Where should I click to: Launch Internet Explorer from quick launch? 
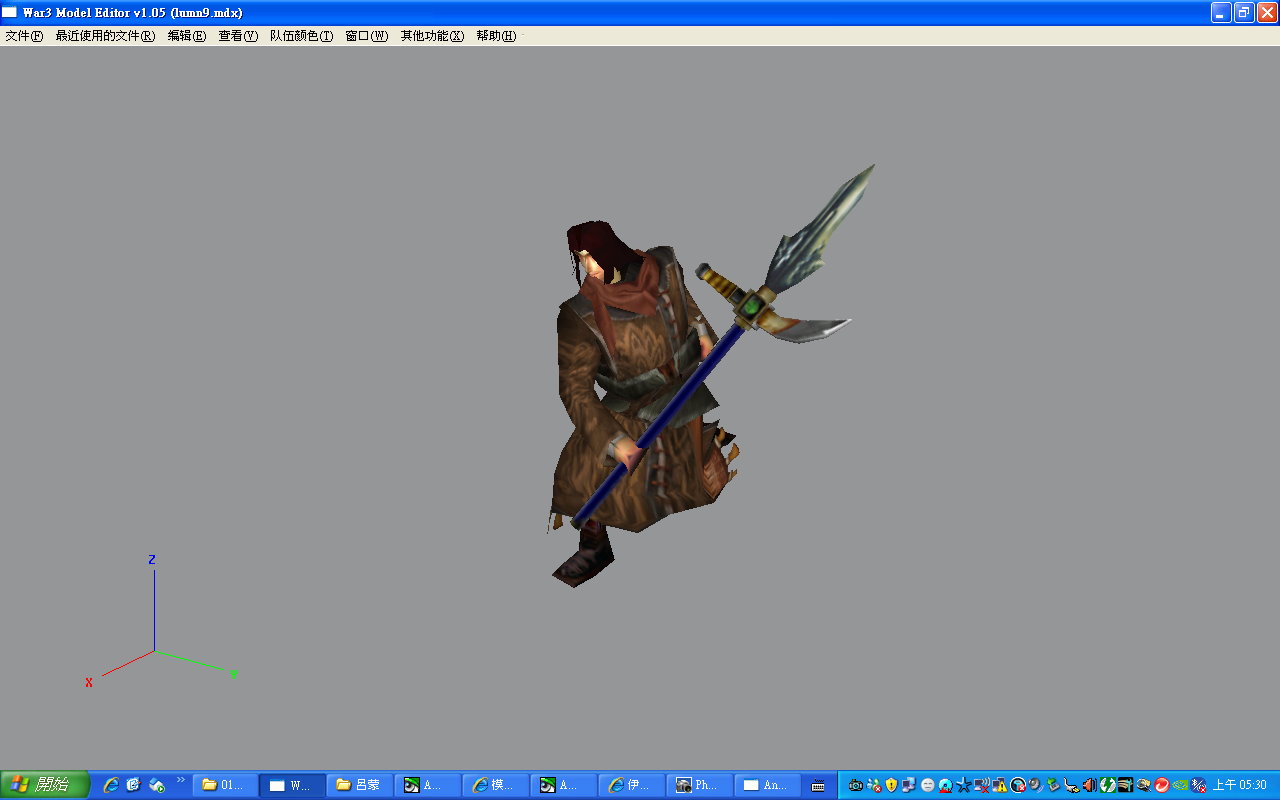click(111, 785)
